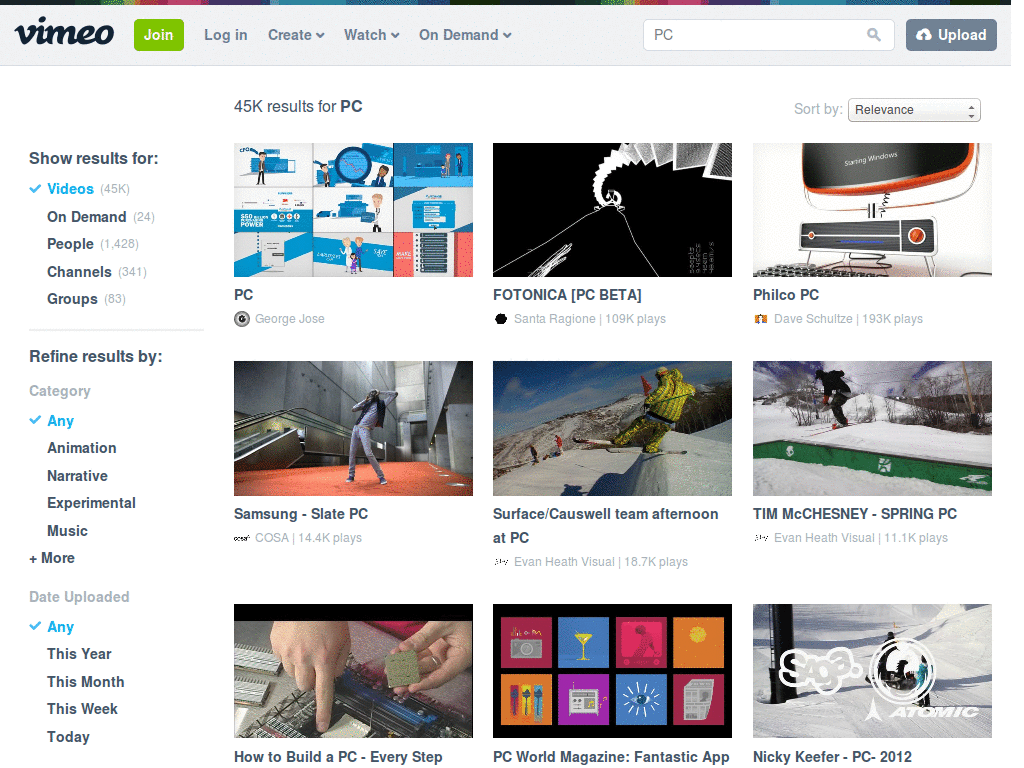Open the PC animated infographic thumbnail
The image size is (1024, 768).
tap(353, 210)
